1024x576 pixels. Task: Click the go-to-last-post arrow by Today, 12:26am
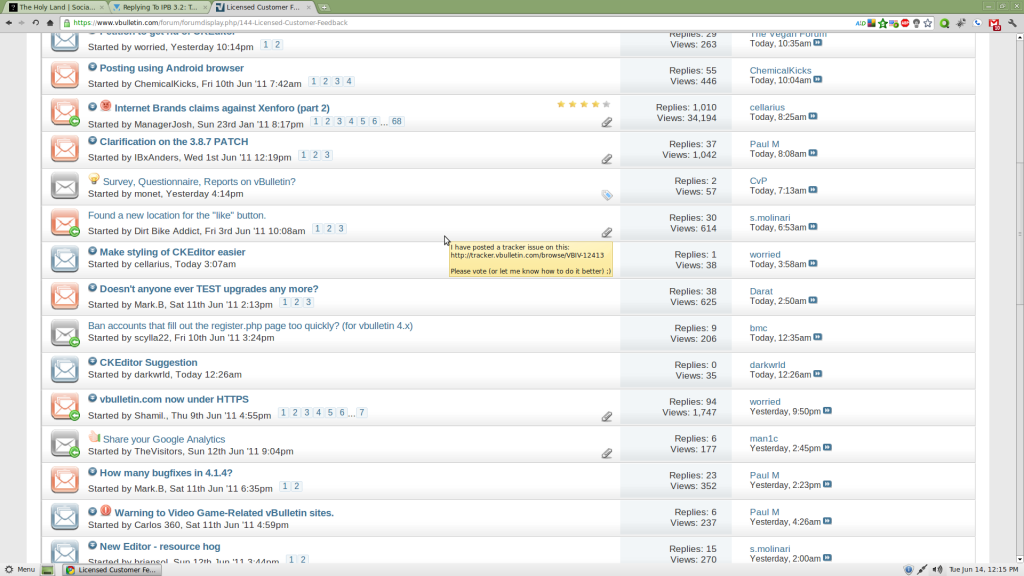818,374
